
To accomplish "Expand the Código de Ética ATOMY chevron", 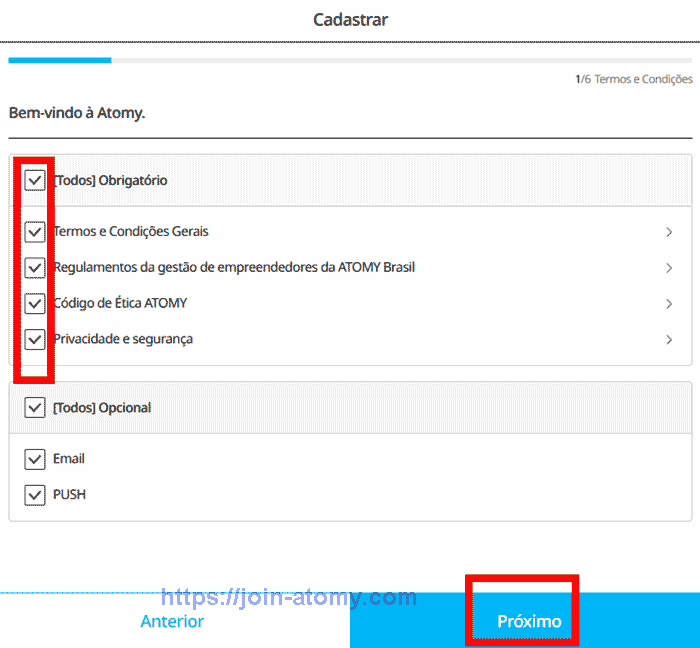I will click(669, 304).
